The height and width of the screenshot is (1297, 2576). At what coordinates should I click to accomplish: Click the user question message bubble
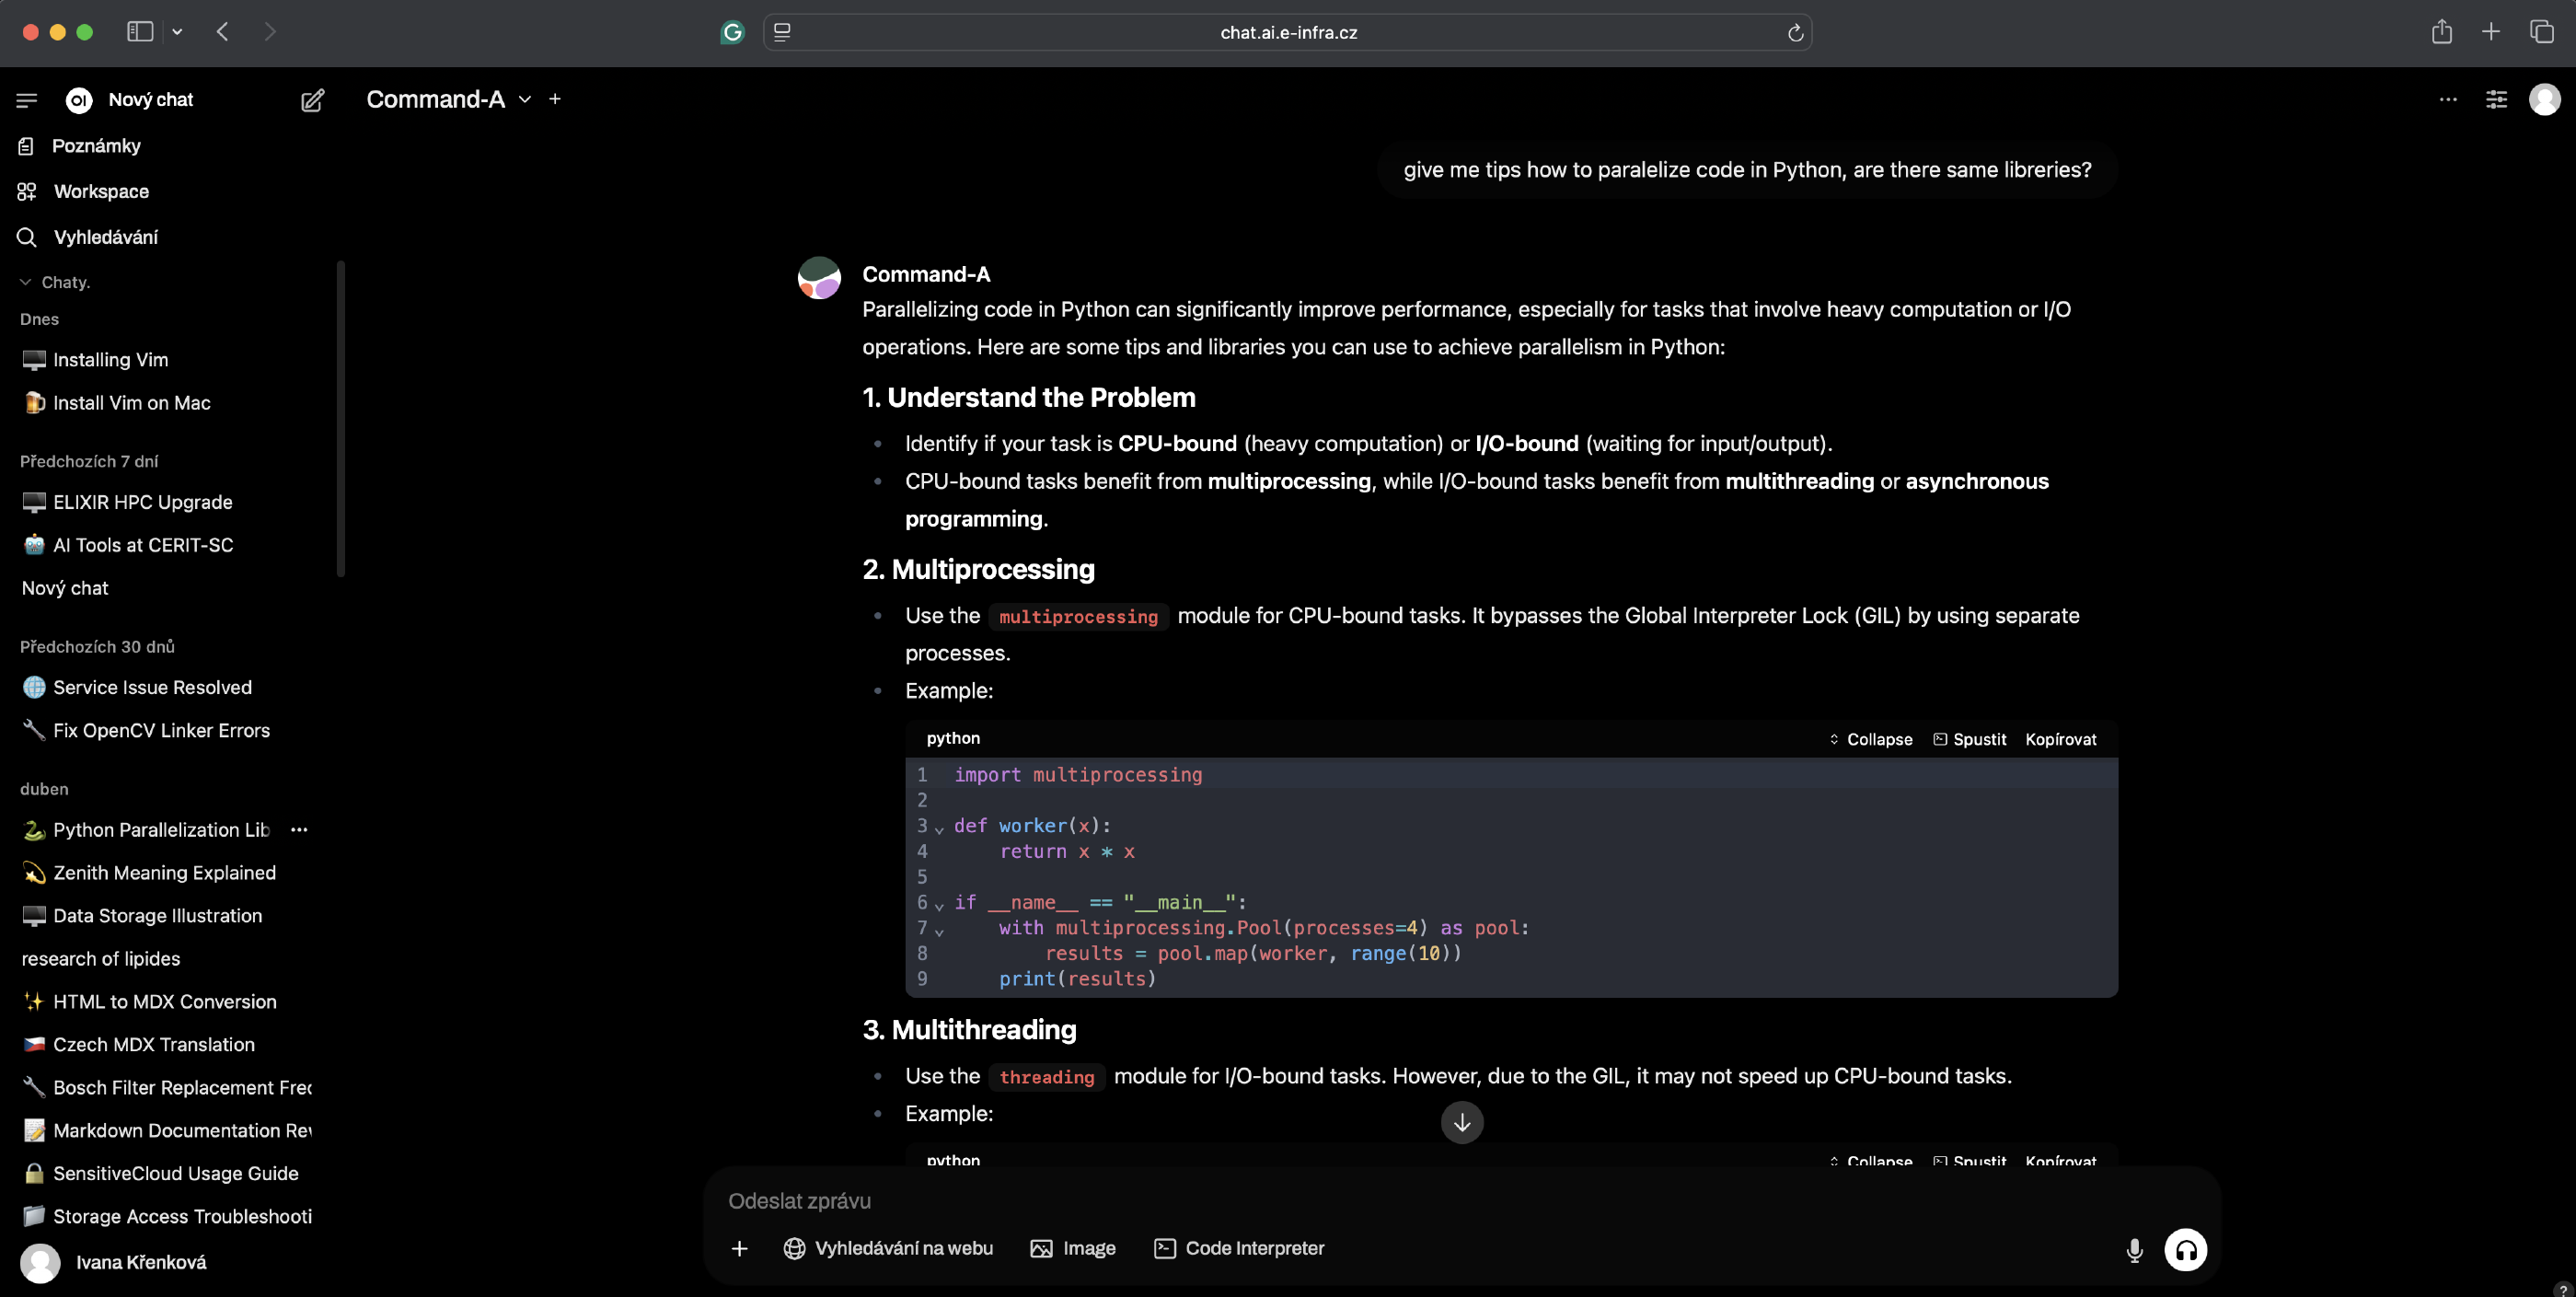(1747, 170)
